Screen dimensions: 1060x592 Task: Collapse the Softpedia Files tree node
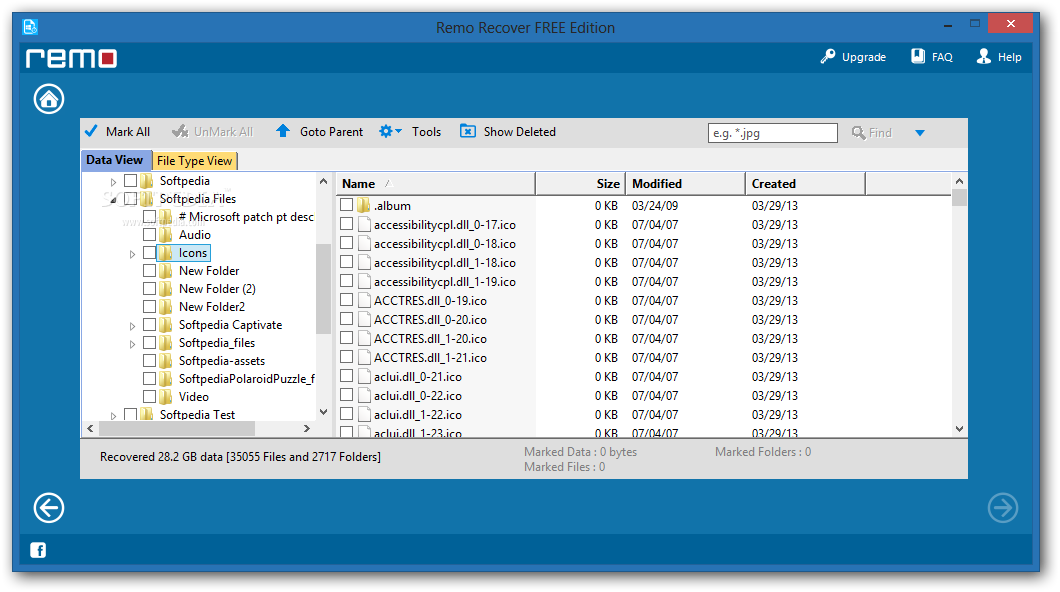[113, 199]
